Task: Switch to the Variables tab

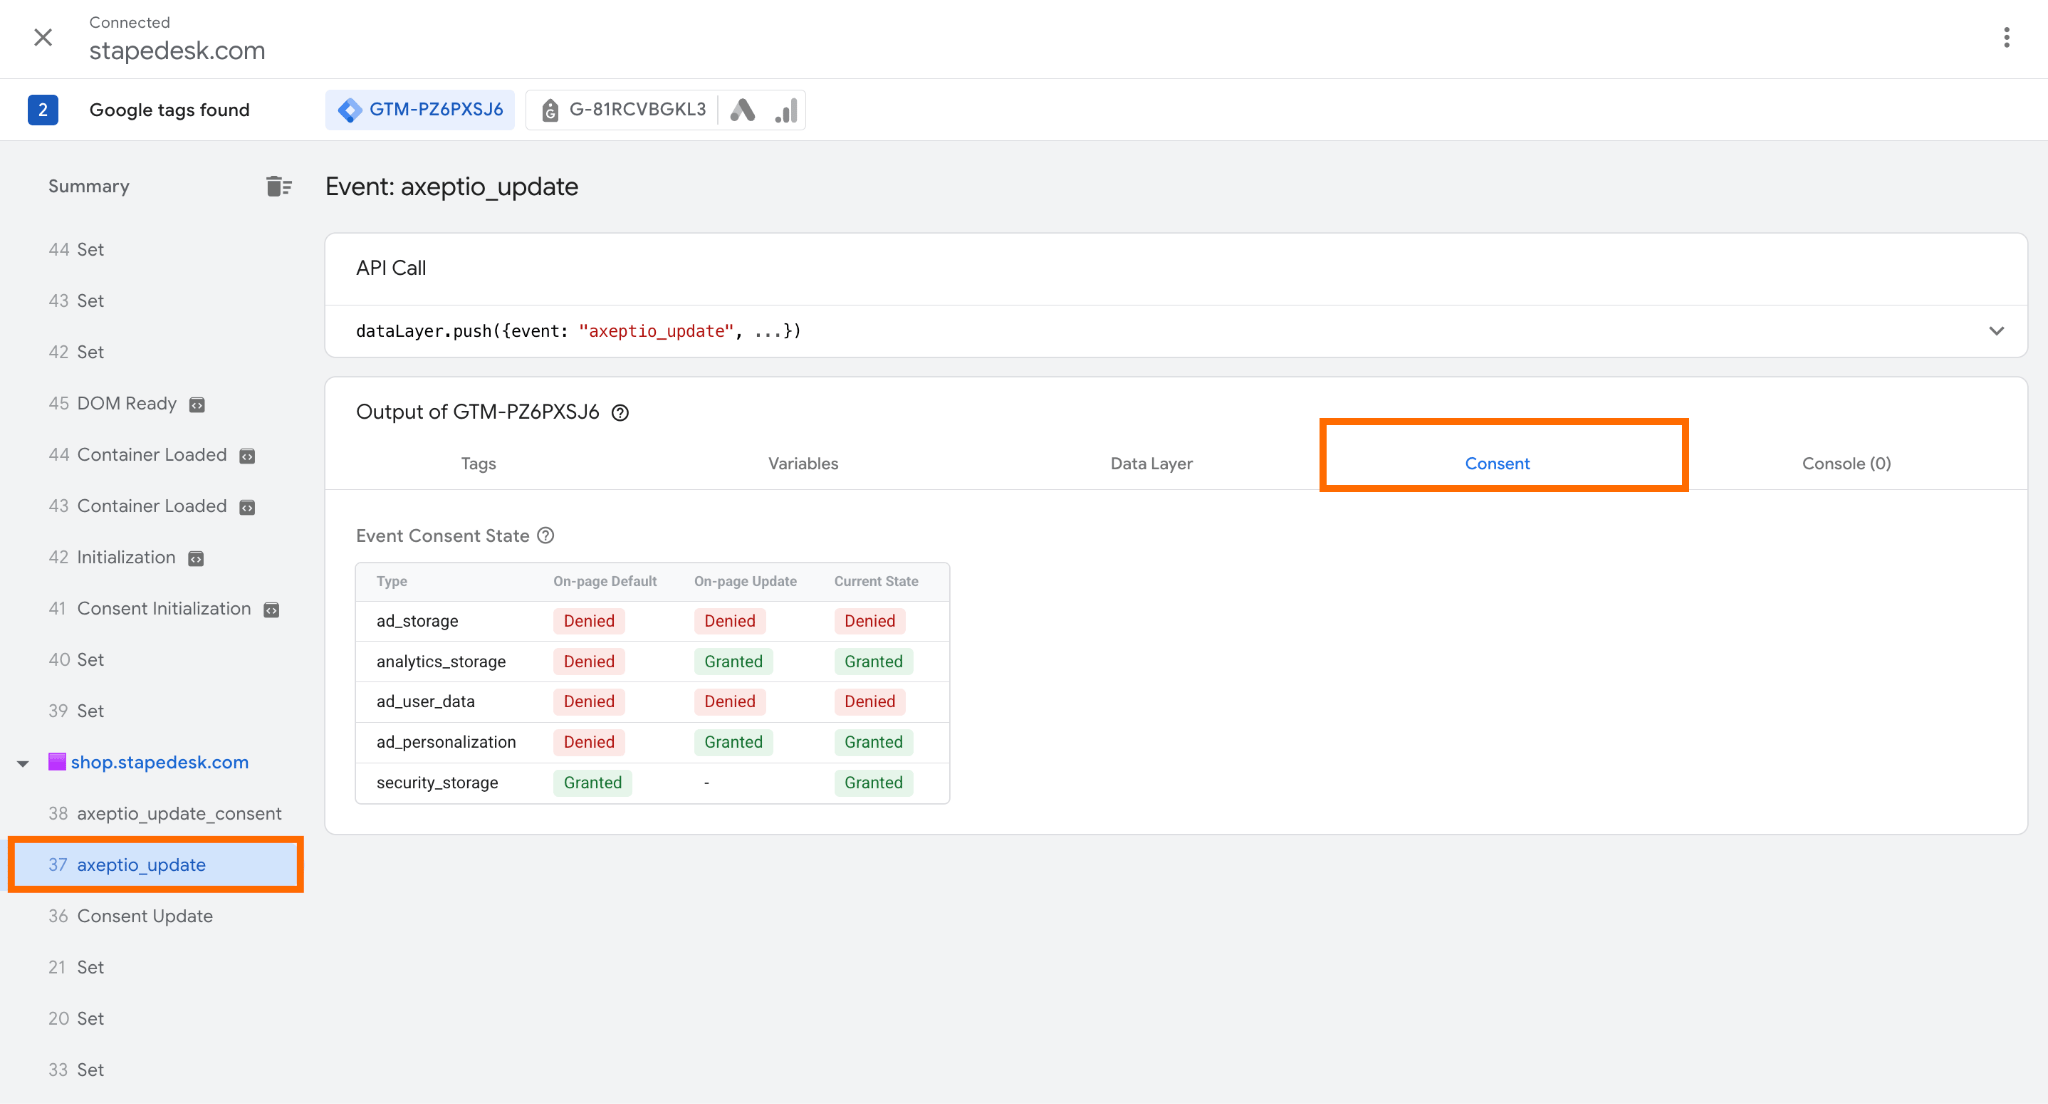Action: click(x=803, y=464)
